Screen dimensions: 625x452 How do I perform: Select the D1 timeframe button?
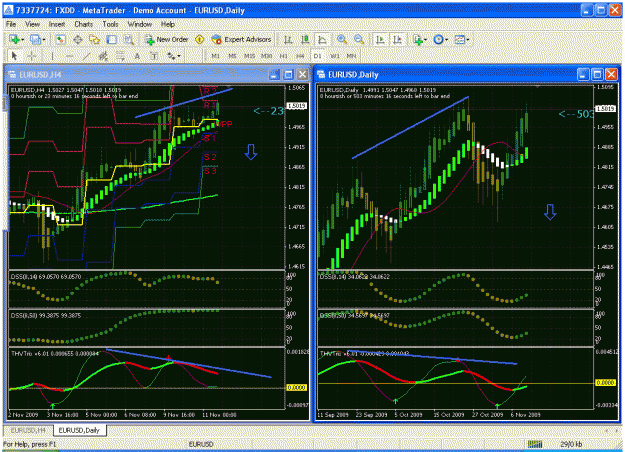[317, 56]
